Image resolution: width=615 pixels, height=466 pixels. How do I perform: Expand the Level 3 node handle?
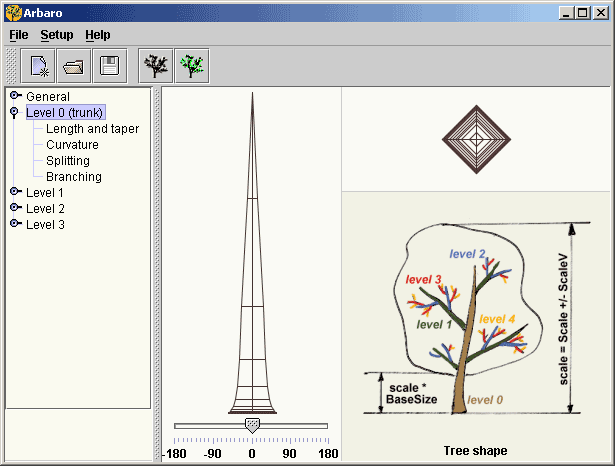pyautogui.click(x=15, y=224)
